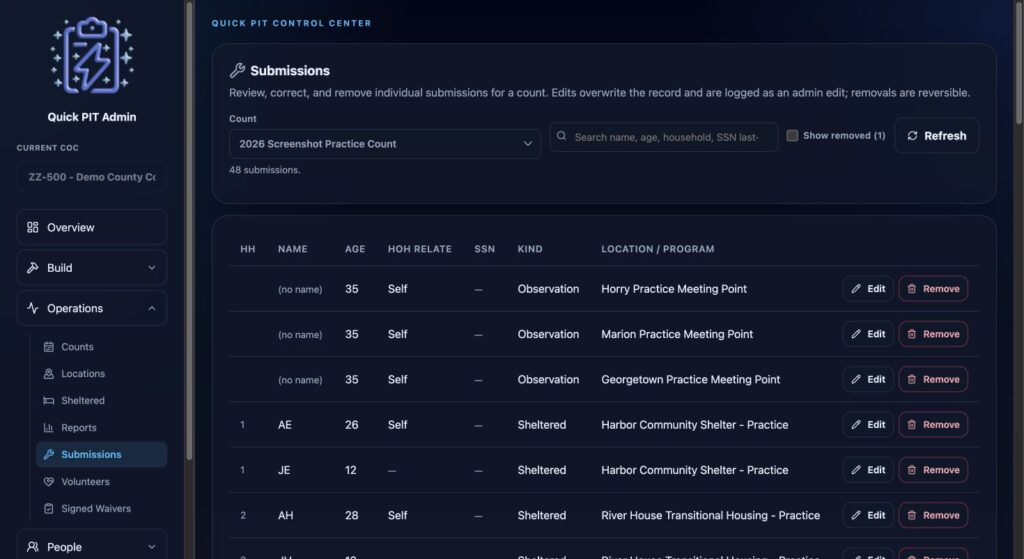
Task: Click the AGE column header
Action: [x=355, y=249]
